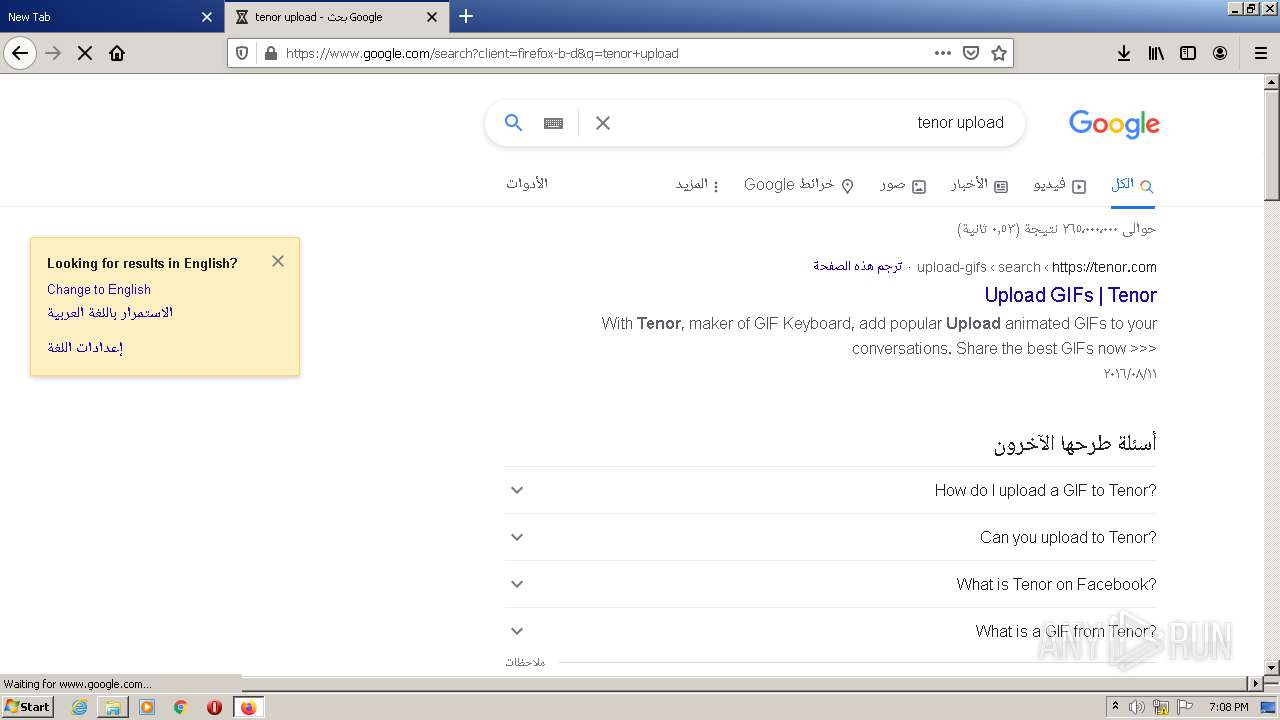The width and height of the screenshot is (1280, 720).
Task: Close the New Tab tab
Action: pos(207,17)
